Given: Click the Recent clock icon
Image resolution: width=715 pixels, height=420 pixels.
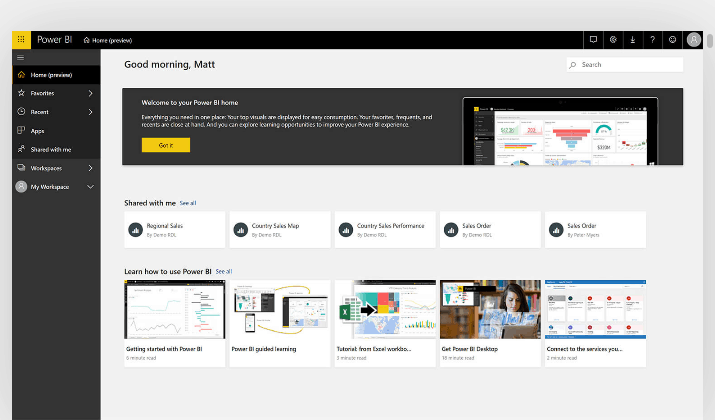Looking at the screenshot, I should coord(21,111).
